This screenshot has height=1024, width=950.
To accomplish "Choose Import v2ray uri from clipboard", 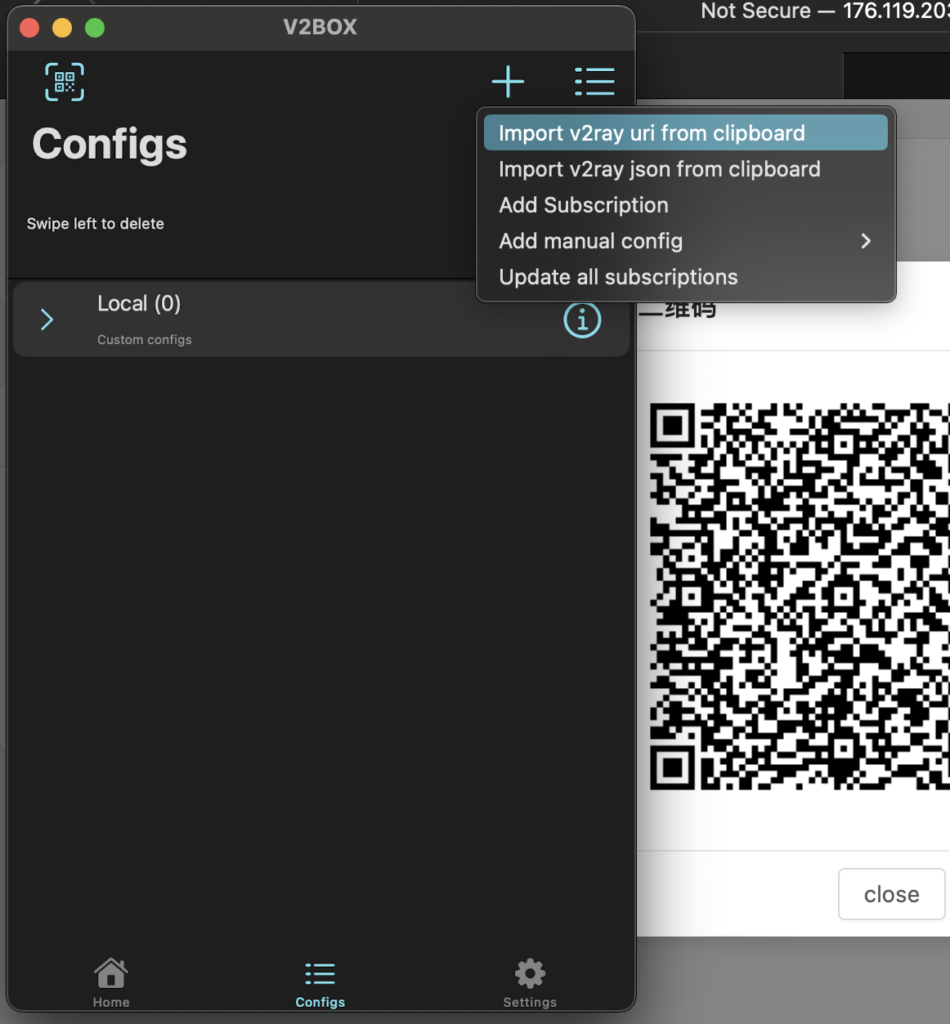I will pyautogui.click(x=686, y=133).
